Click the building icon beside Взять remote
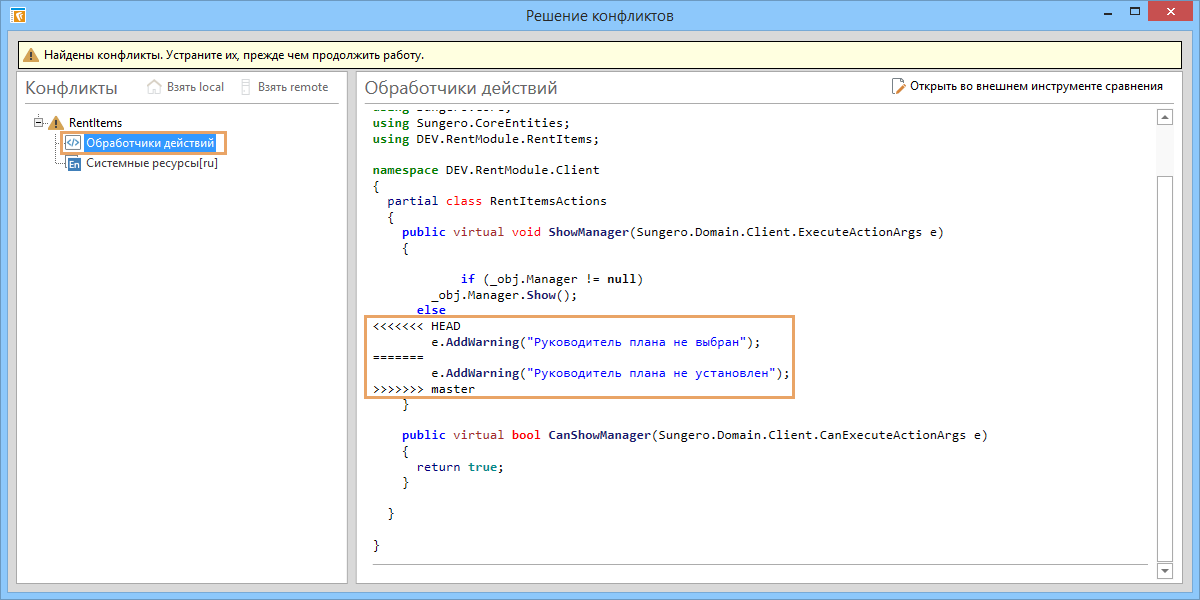1200x600 pixels. (x=246, y=87)
